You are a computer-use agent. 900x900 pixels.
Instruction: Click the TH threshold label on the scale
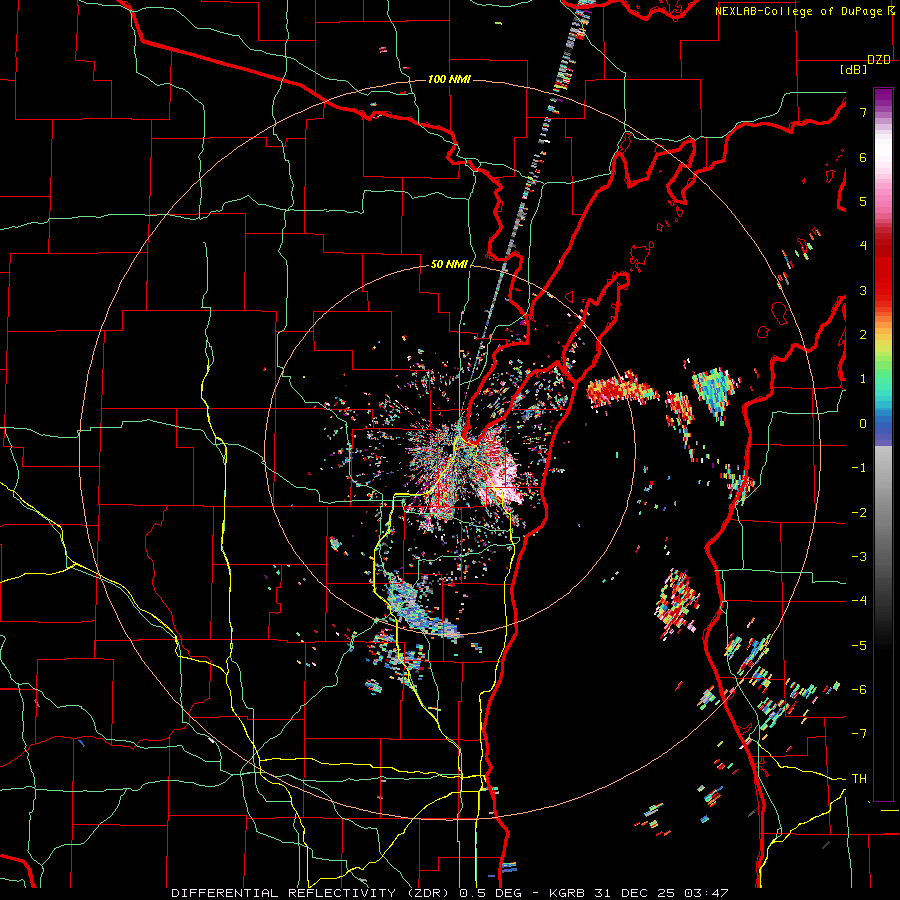tap(859, 779)
